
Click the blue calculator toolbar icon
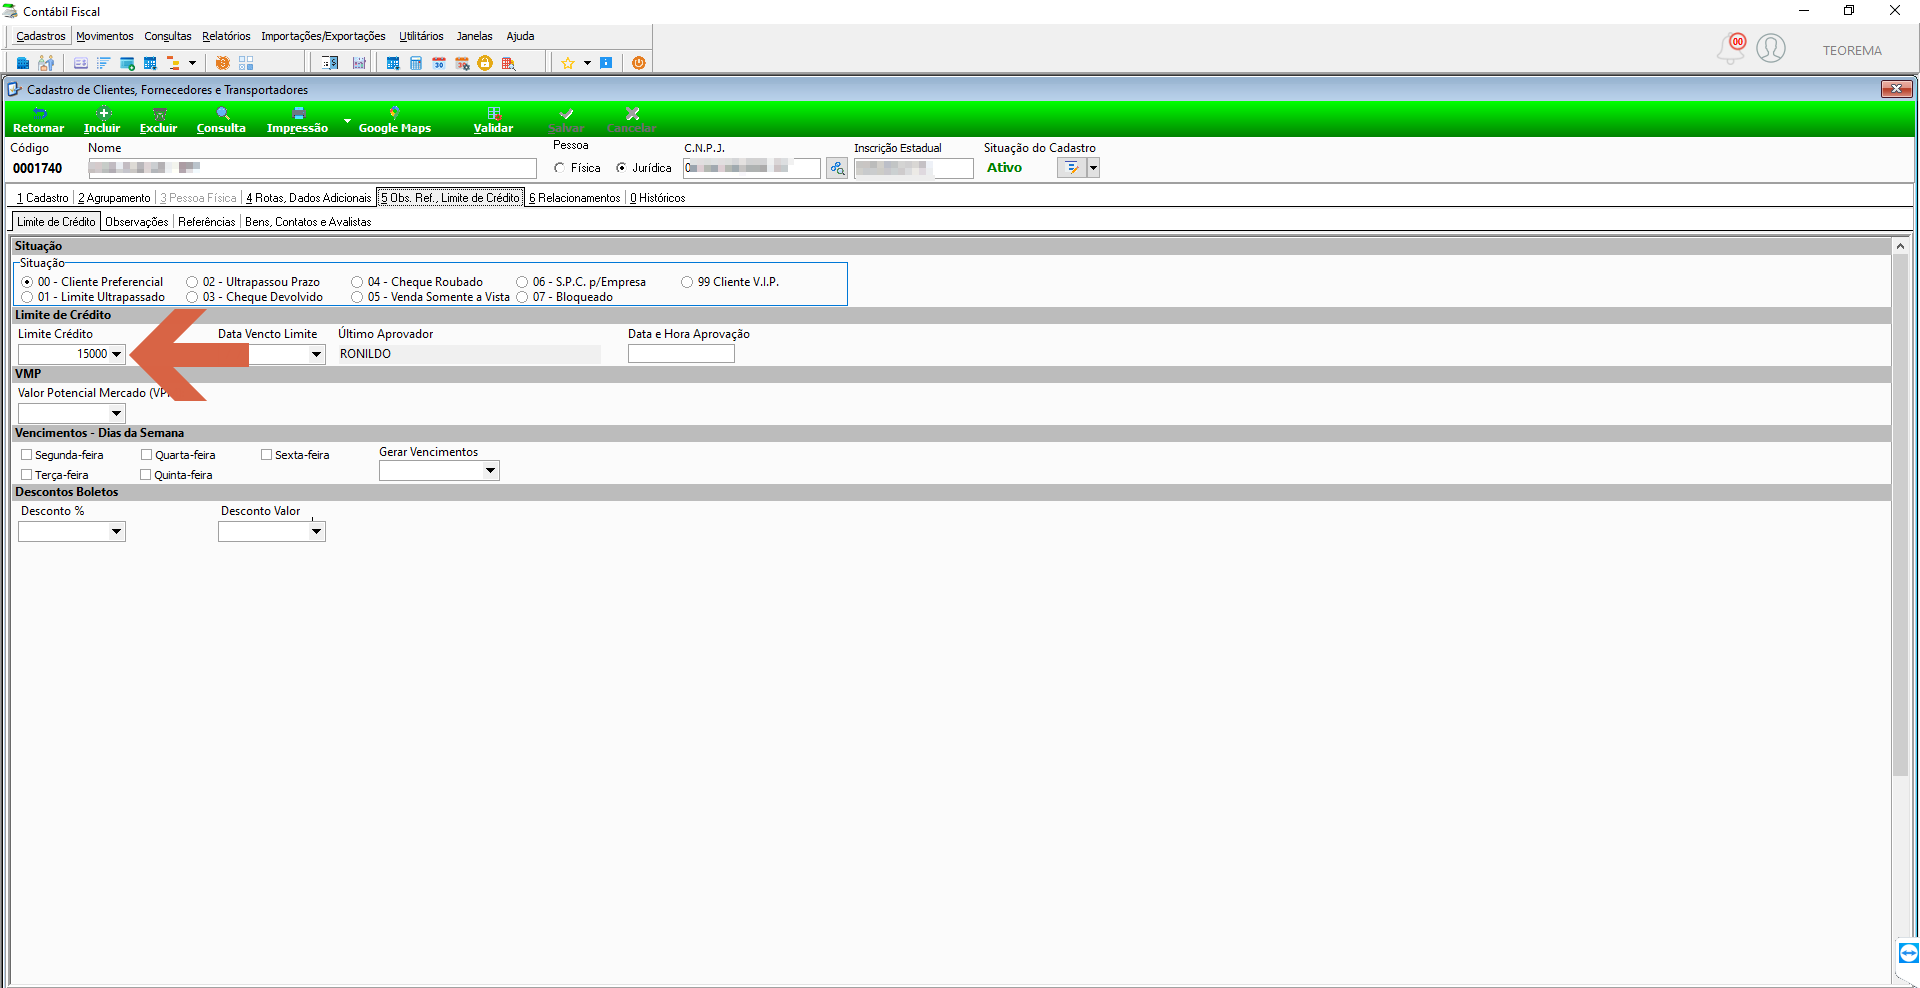(416, 63)
